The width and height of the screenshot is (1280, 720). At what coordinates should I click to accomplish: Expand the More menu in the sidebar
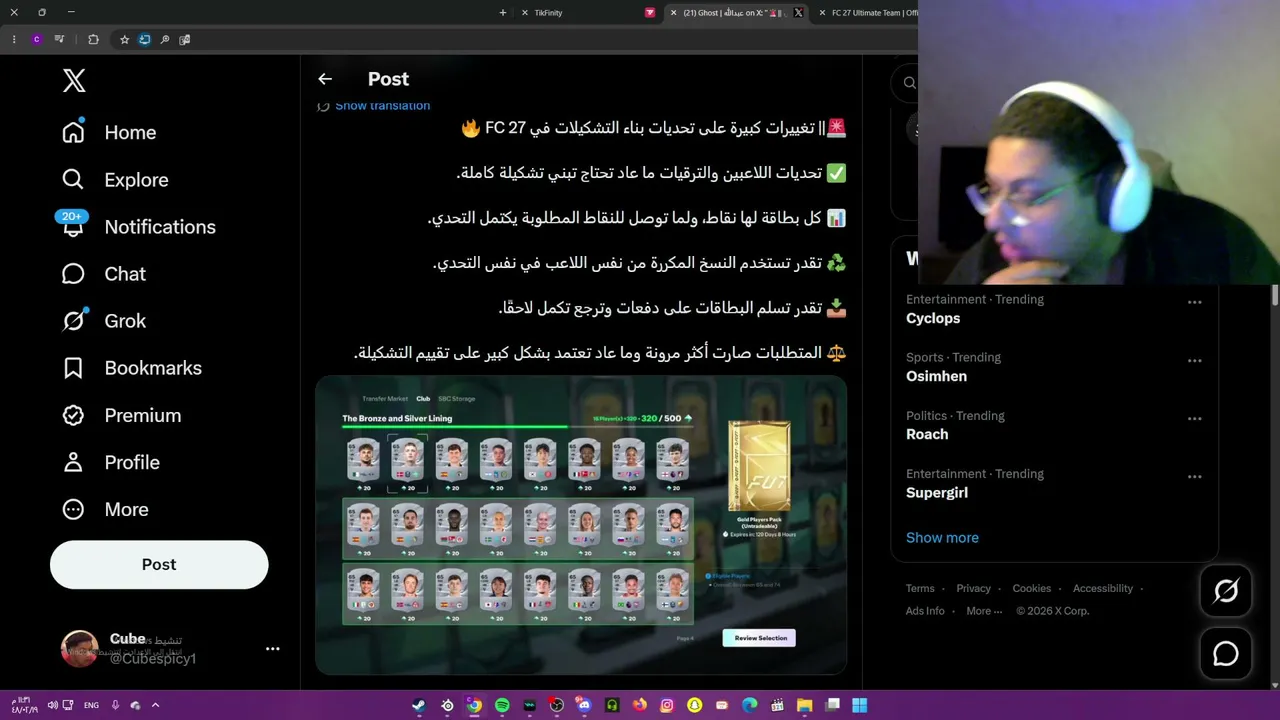(105, 509)
